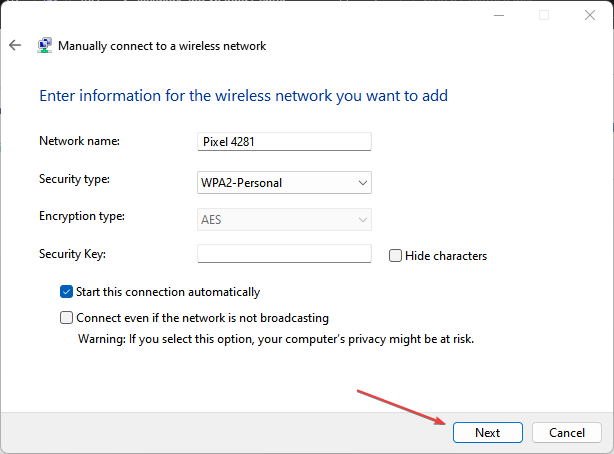The width and height of the screenshot is (614, 454).
Task: Go back using the back arrow
Action: (x=15, y=45)
